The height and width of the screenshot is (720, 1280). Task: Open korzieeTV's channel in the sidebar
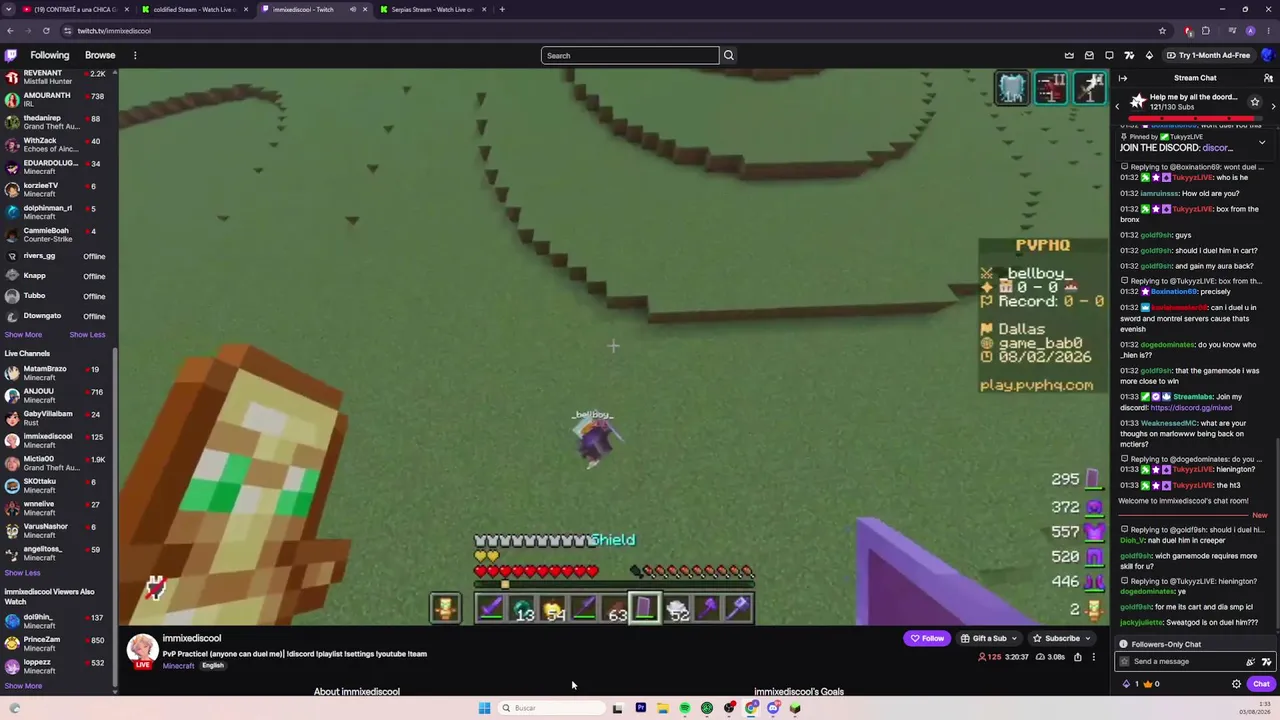click(x=58, y=189)
